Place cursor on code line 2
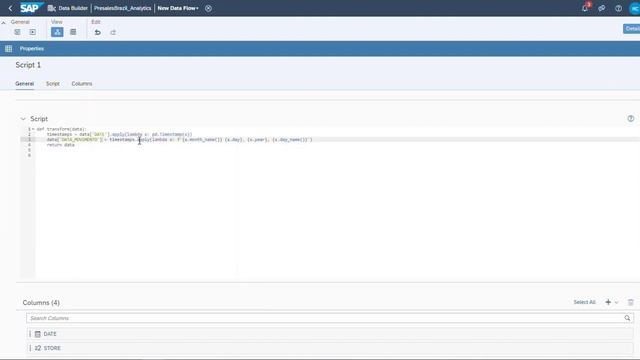 tap(119, 134)
